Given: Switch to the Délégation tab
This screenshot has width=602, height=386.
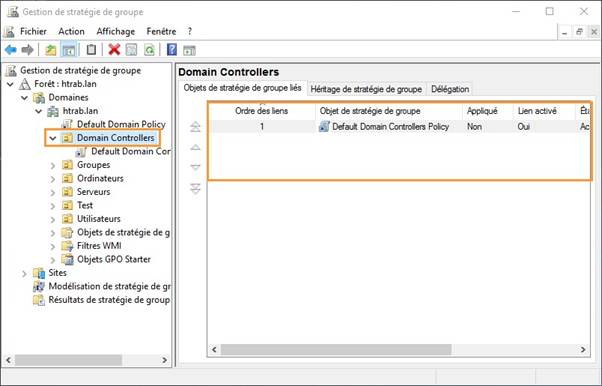Looking at the screenshot, I should point(450,89).
